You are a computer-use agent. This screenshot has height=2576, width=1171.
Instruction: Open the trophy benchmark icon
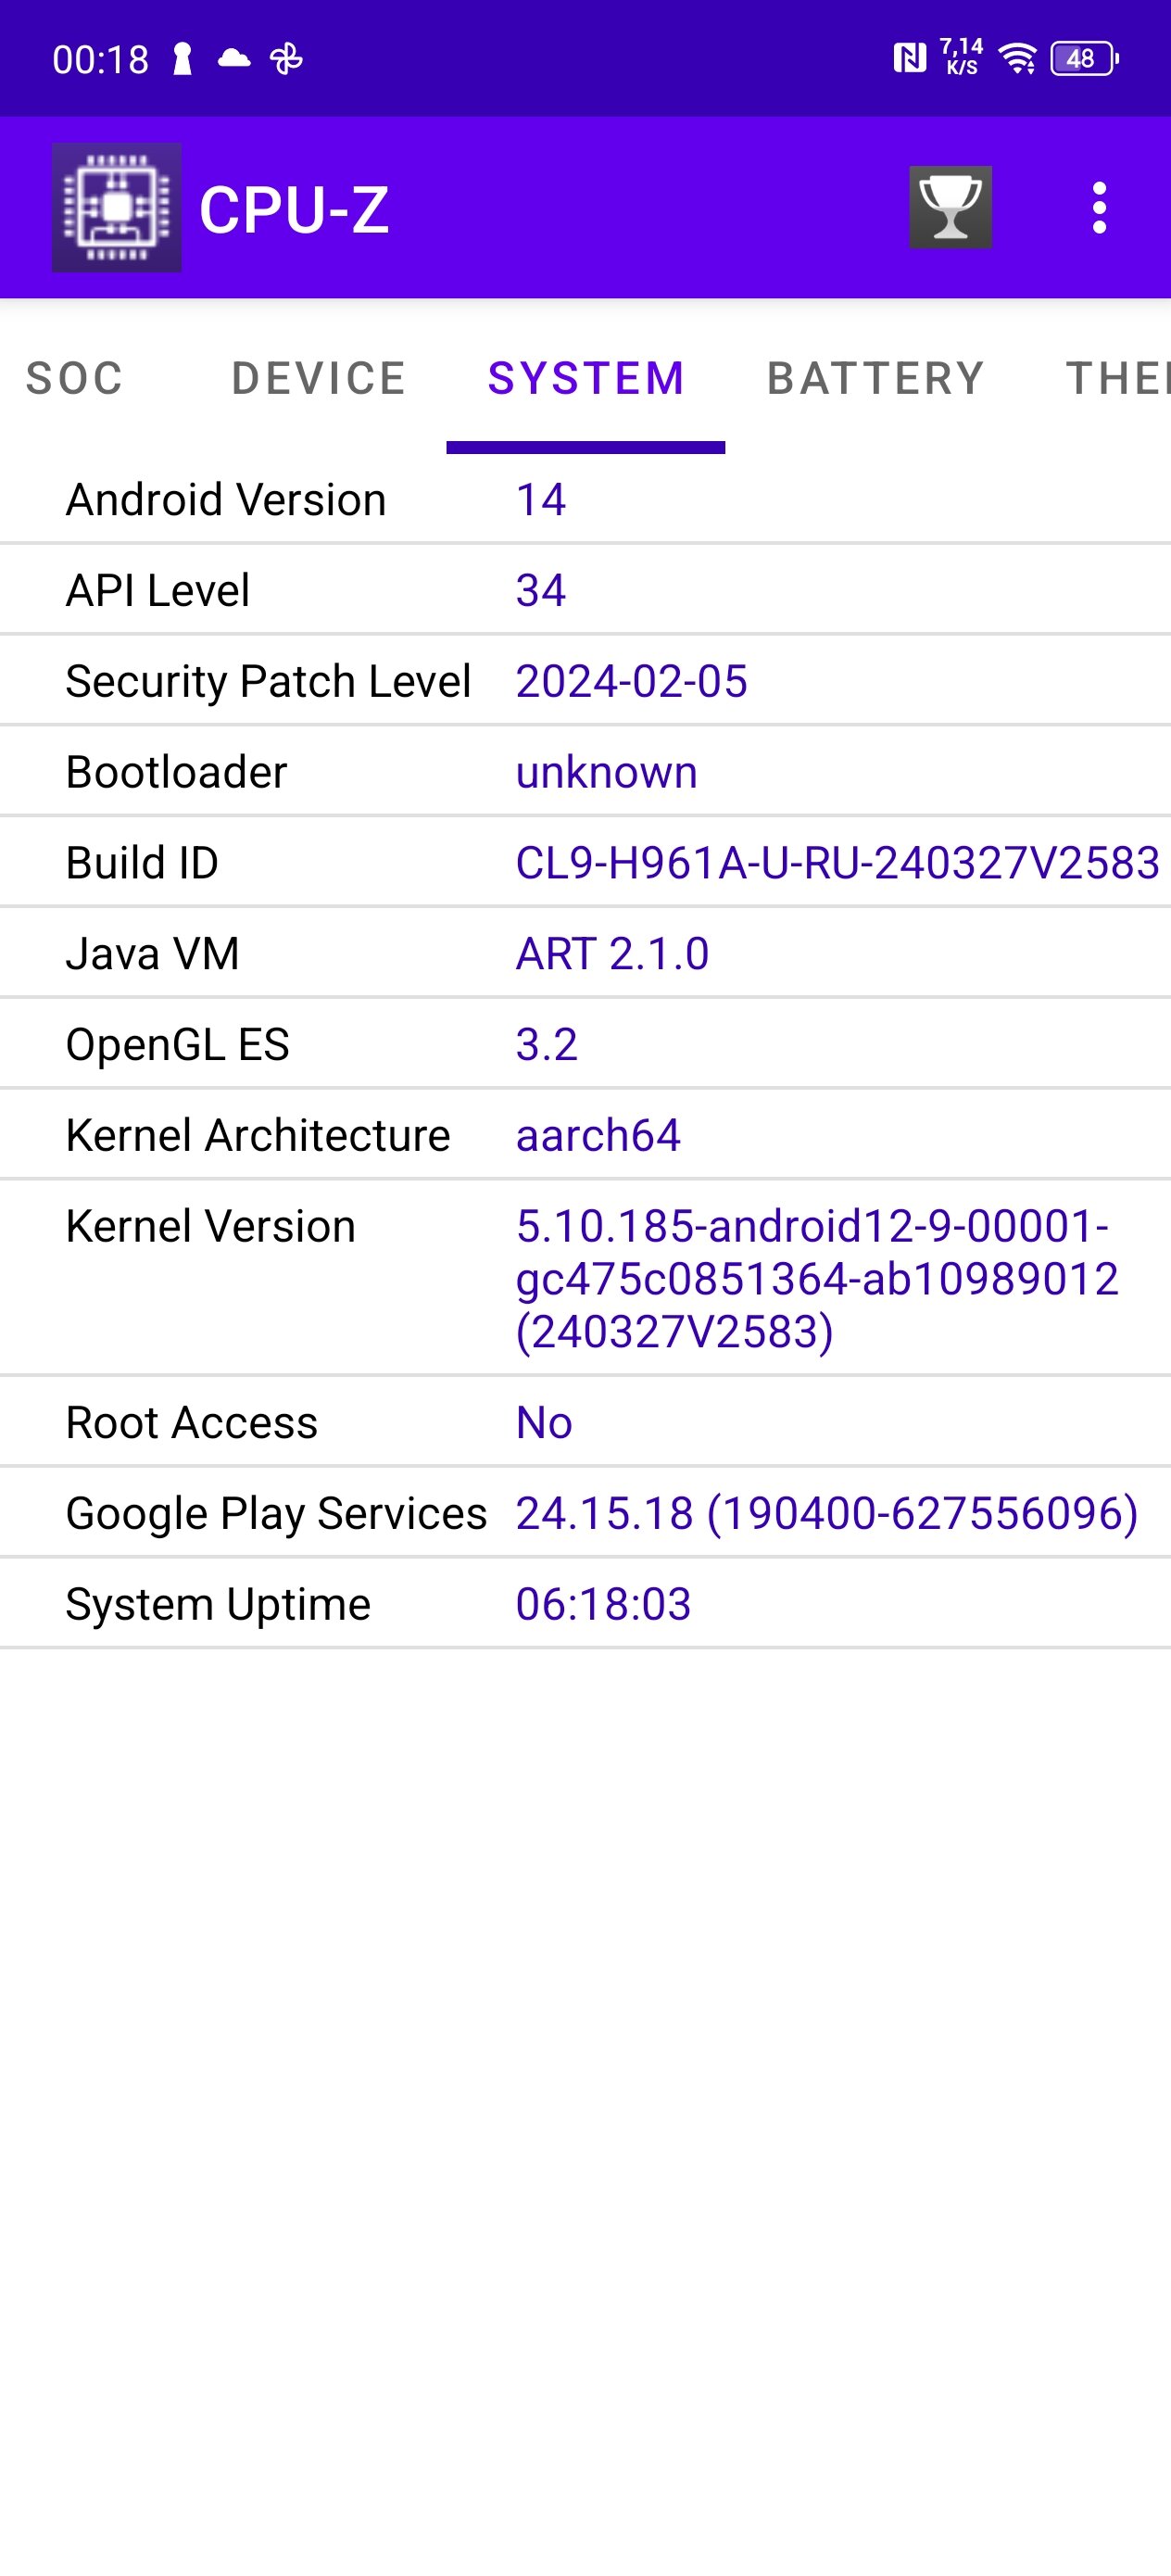click(950, 207)
